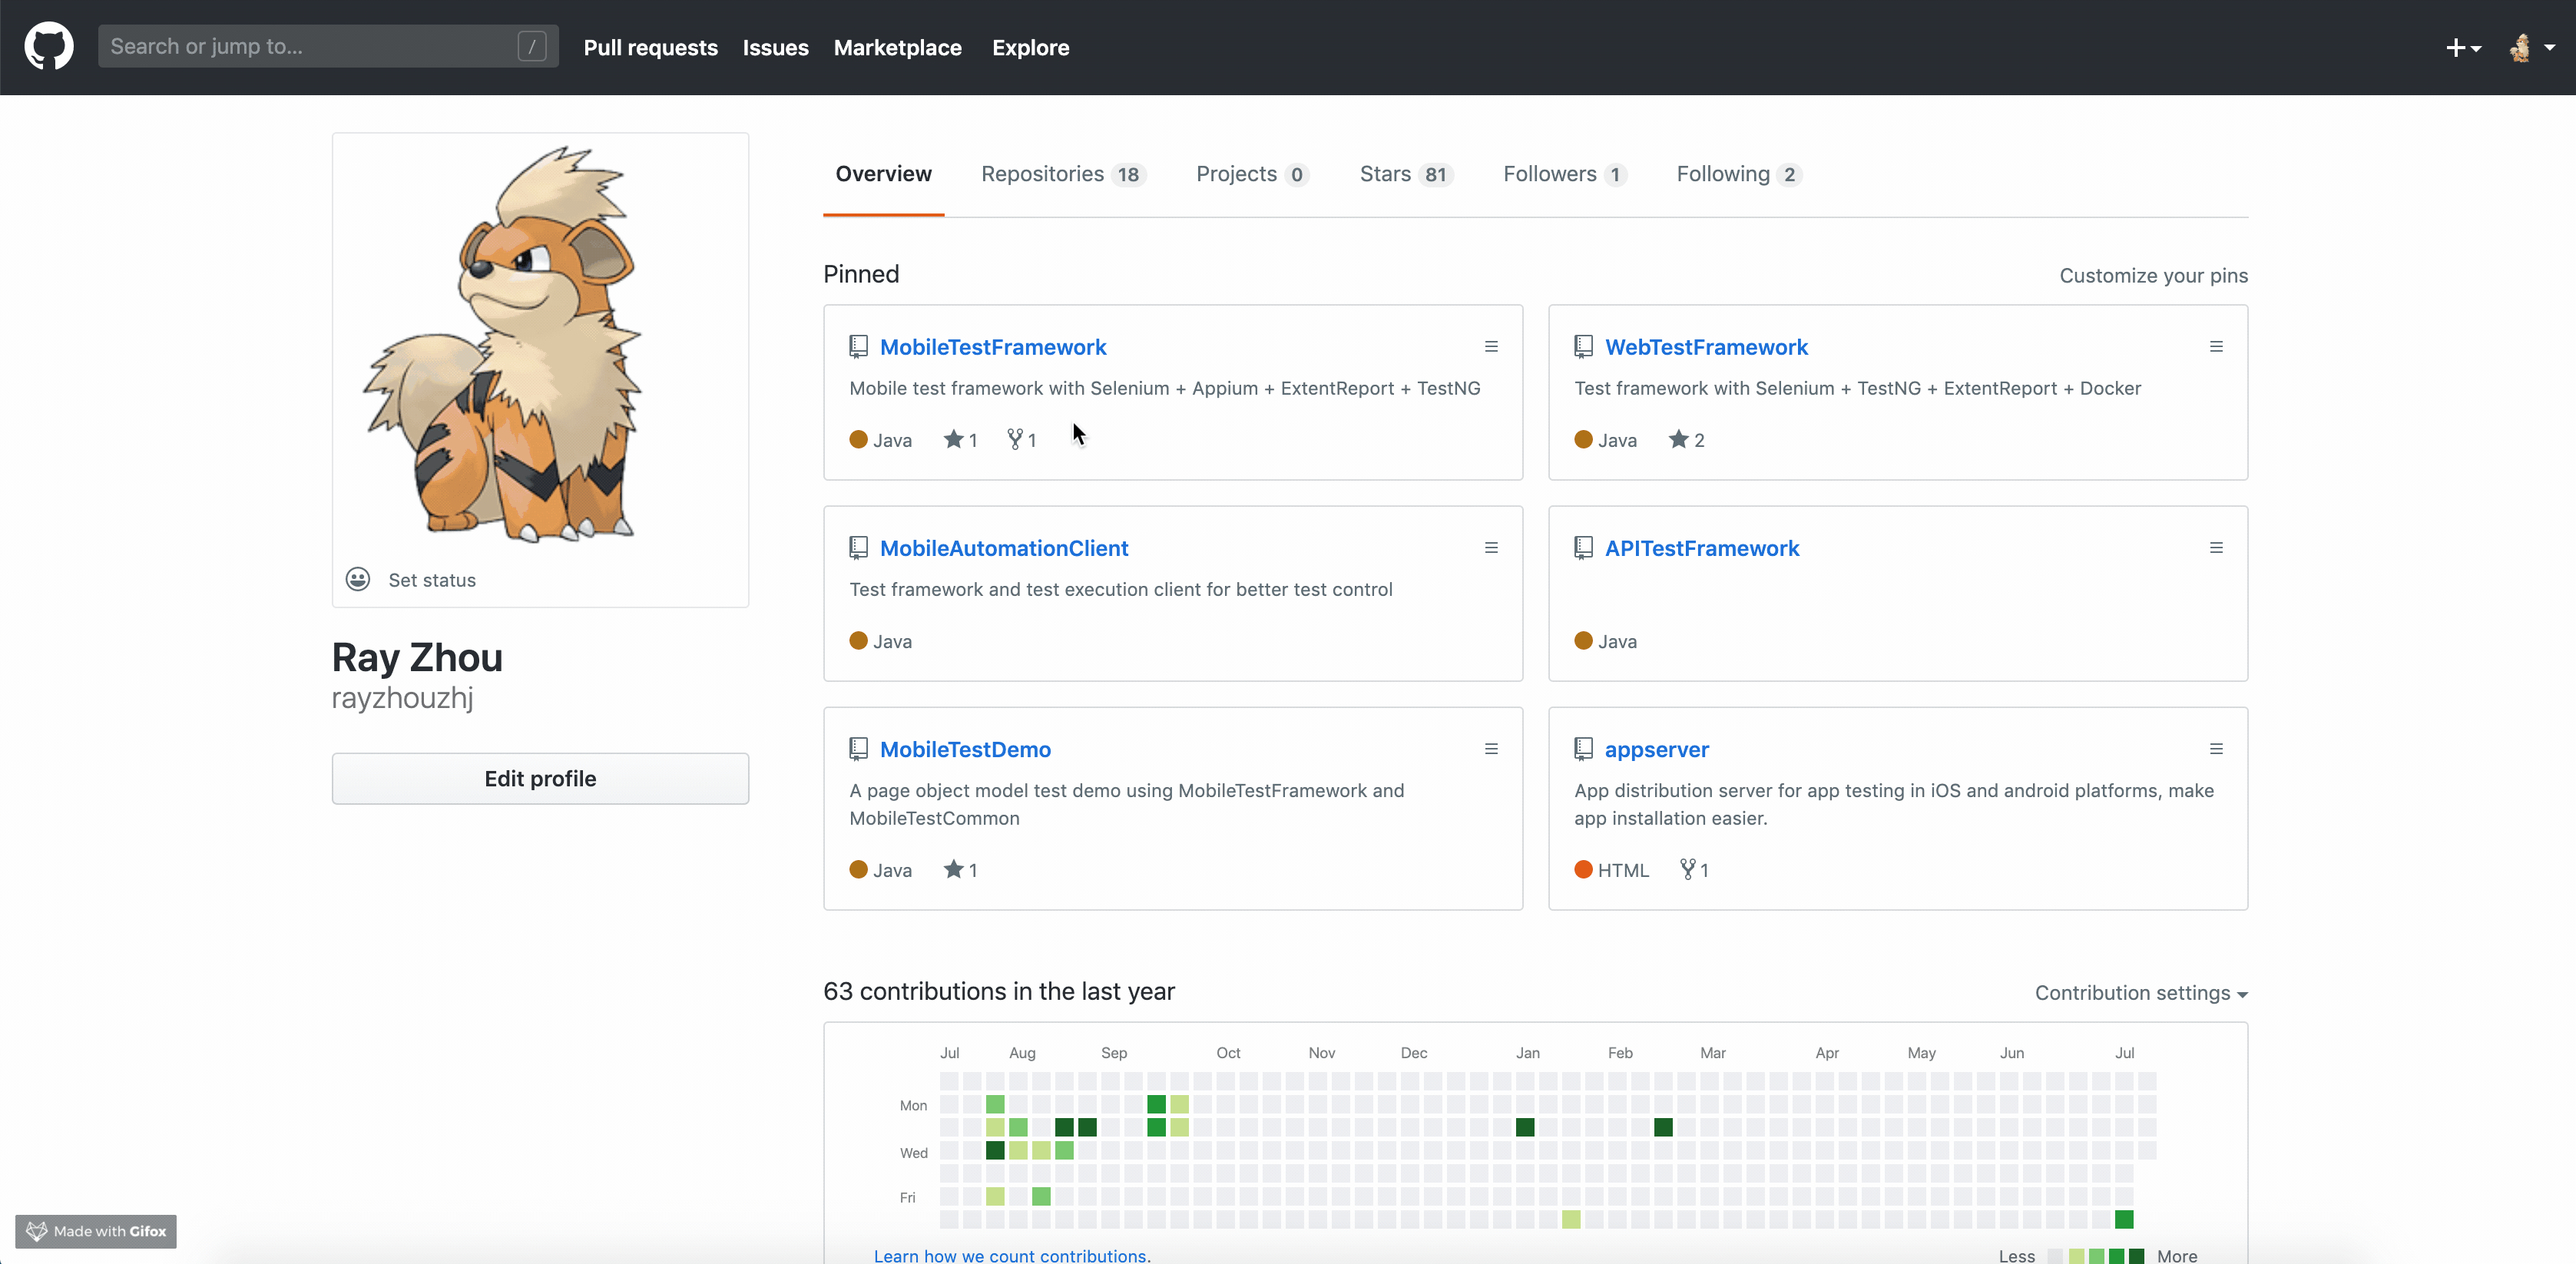This screenshot has height=1264, width=2576.
Task: Open Explore in header
Action: click(x=1030, y=48)
